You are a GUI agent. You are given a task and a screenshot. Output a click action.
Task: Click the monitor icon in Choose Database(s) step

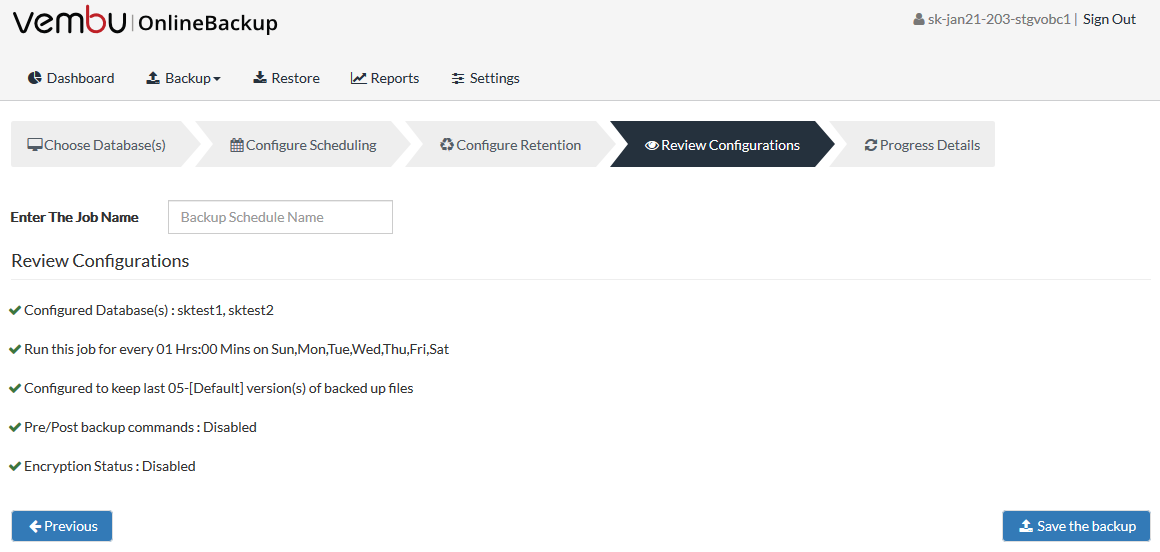[x=35, y=145]
